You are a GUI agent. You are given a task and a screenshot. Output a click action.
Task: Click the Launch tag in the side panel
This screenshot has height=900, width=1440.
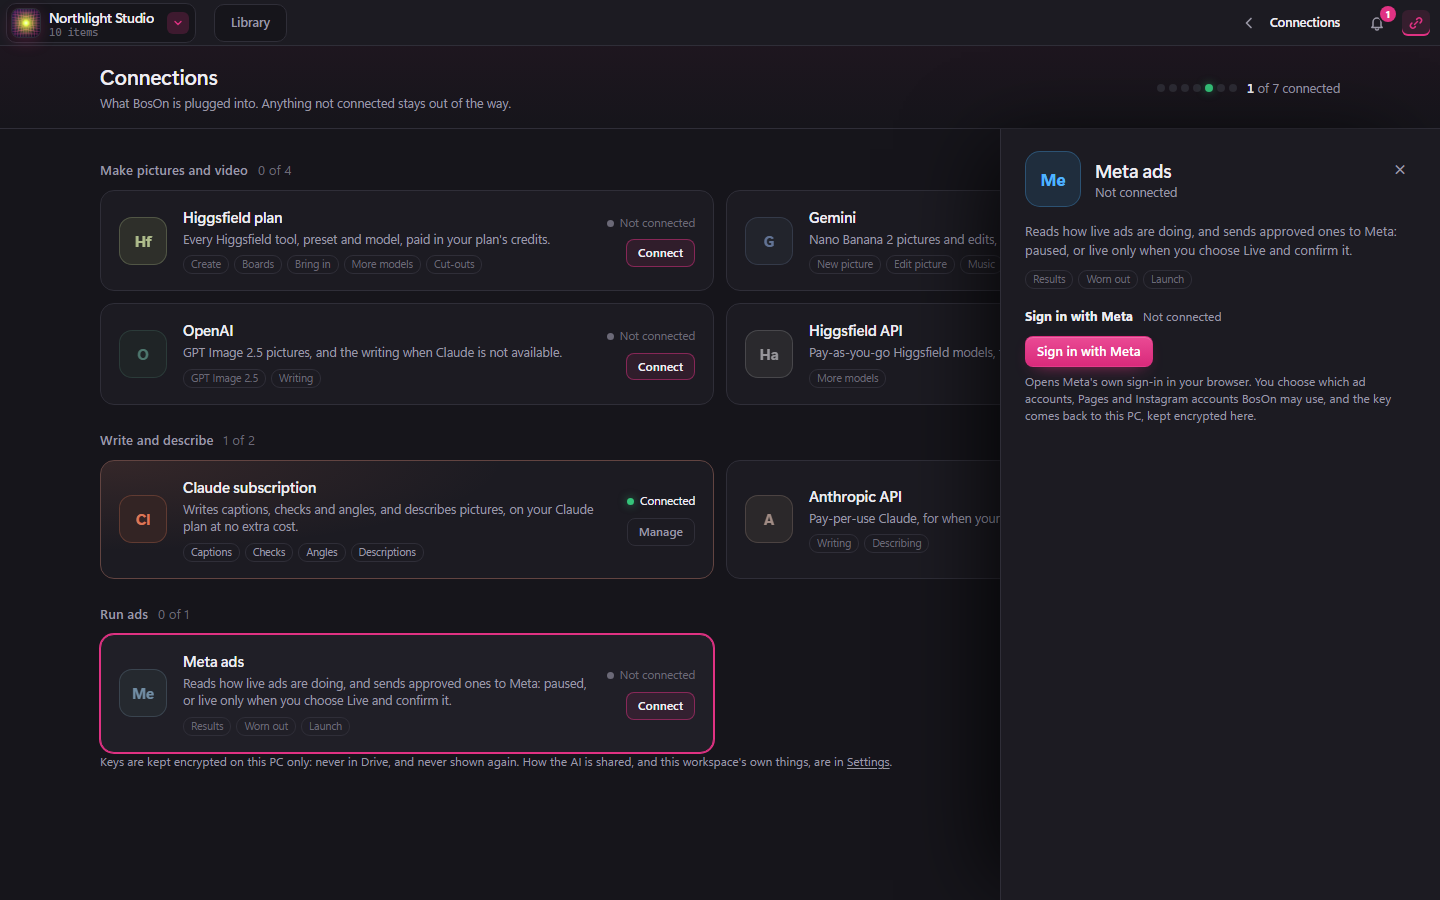pyautogui.click(x=1167, y=279)
